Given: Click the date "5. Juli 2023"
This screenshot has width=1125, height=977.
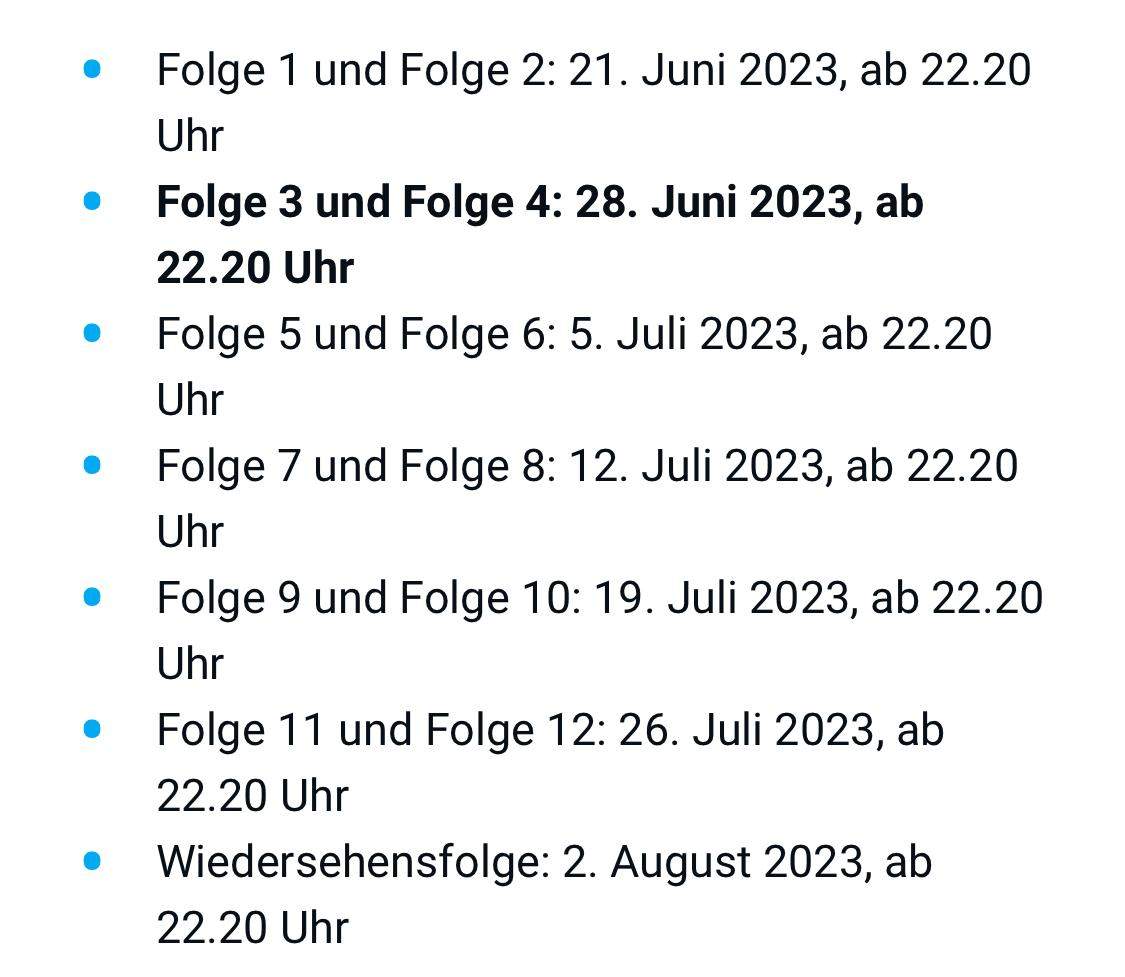Looking at the screenshot, I should tap(682, 334).
